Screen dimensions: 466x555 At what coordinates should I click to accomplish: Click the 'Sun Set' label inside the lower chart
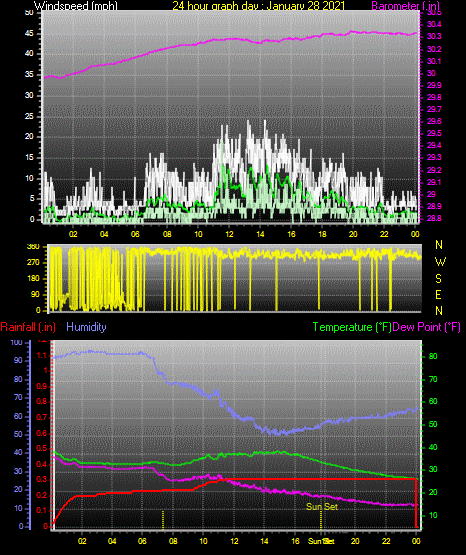[x=322, y=507]
